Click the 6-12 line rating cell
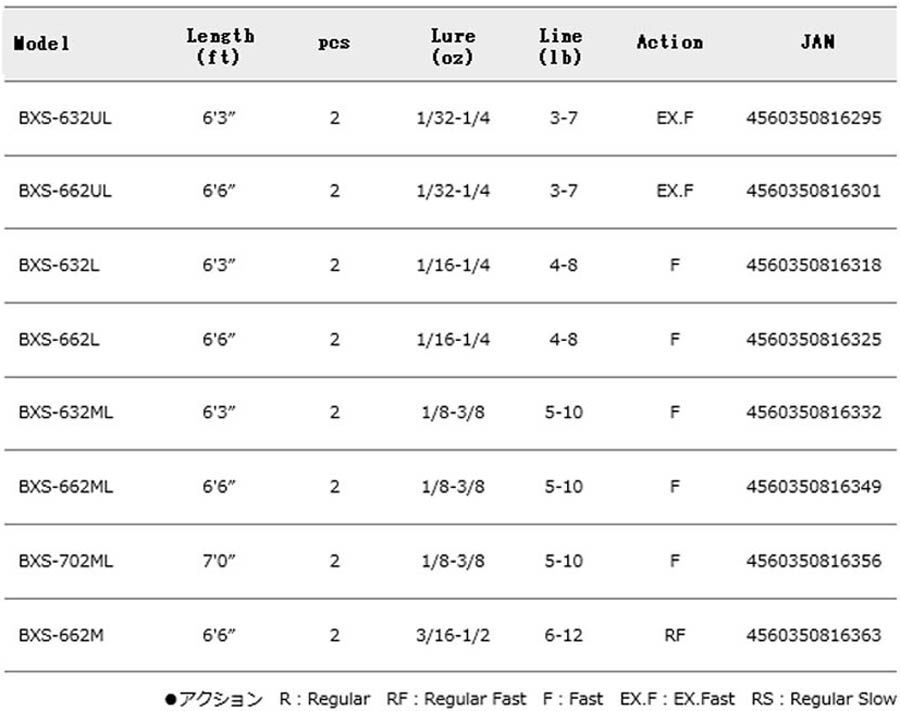 [563, 635]
